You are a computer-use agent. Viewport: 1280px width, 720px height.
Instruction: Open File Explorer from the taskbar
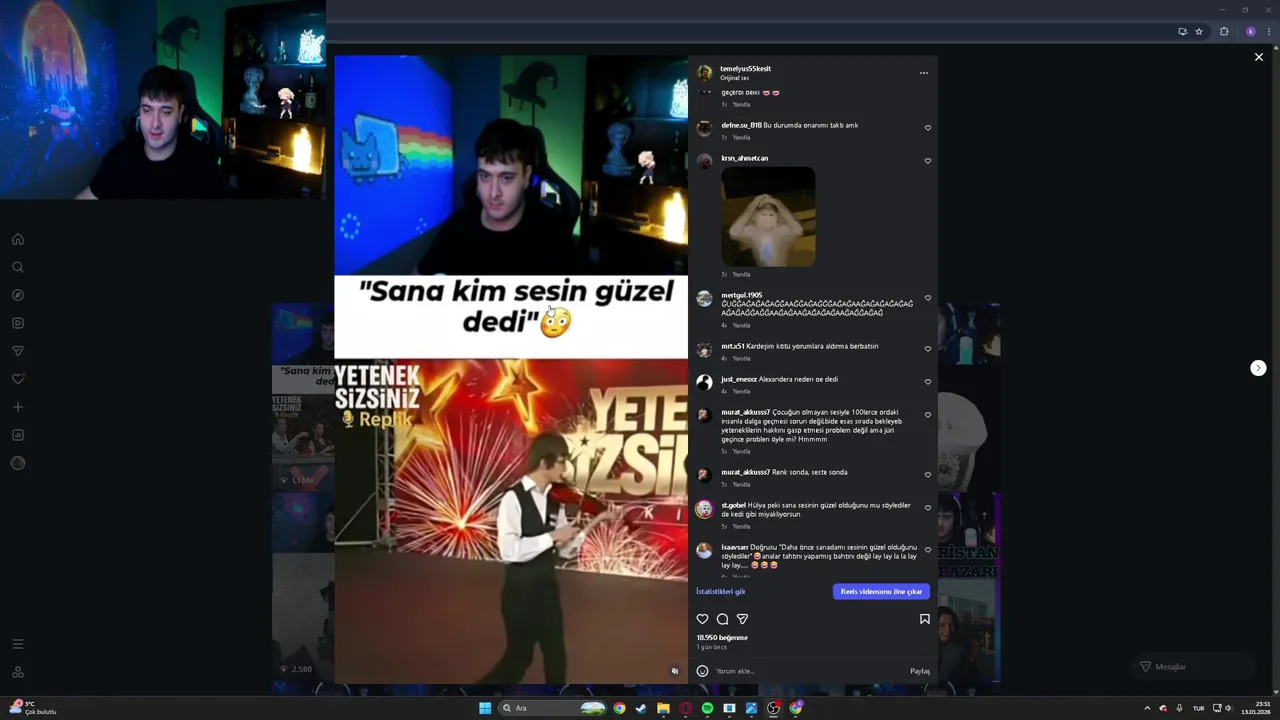tap(663, 708)
